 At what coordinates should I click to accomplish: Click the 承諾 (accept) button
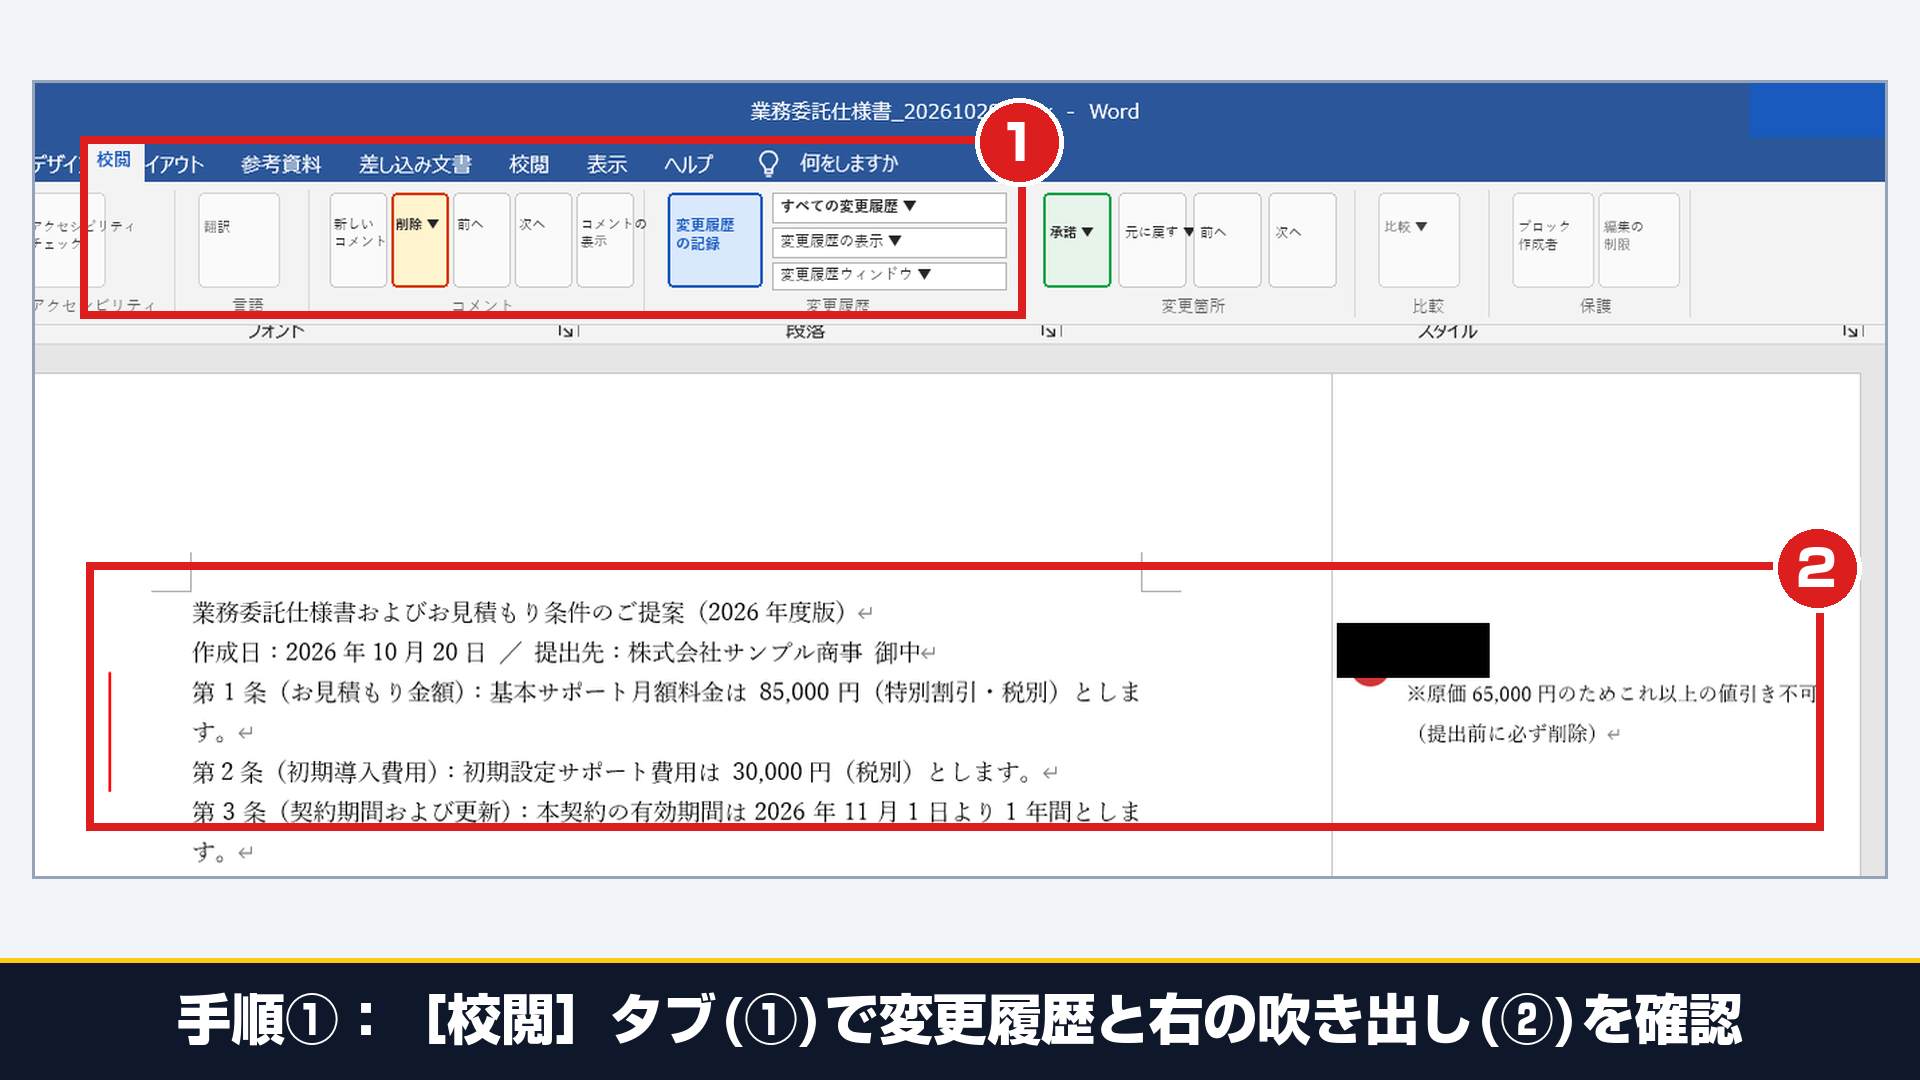(x=1077, y=240)
